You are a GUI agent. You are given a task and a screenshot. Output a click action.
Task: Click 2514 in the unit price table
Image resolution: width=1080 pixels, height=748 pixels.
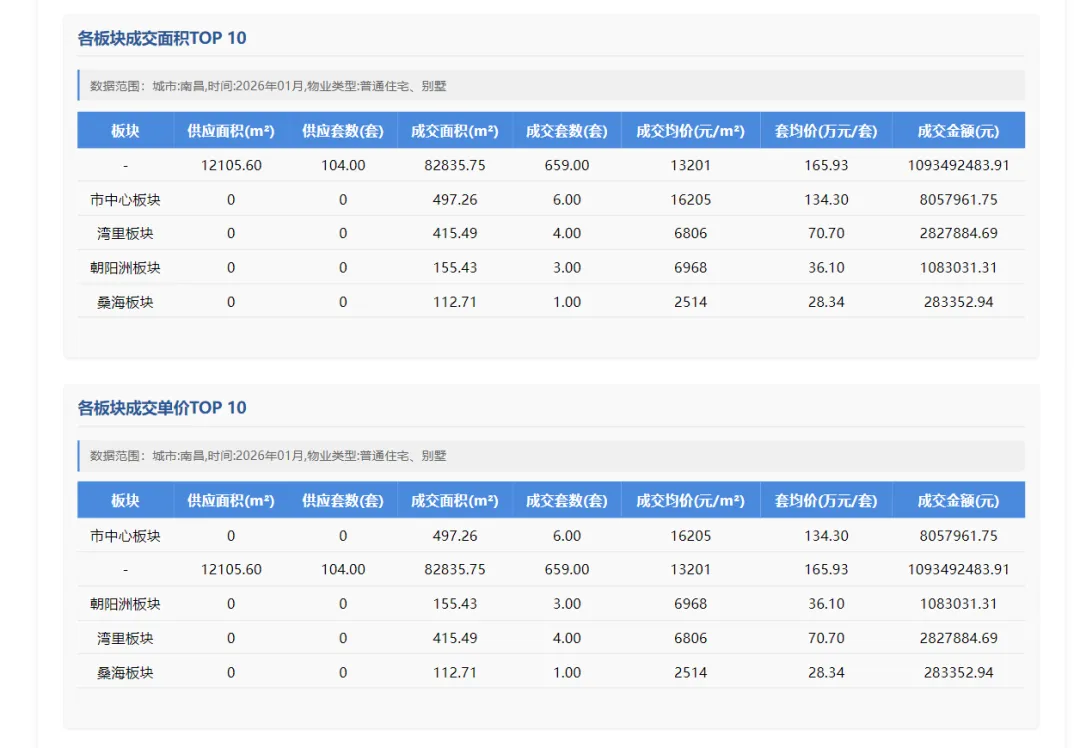click(690, 673)
